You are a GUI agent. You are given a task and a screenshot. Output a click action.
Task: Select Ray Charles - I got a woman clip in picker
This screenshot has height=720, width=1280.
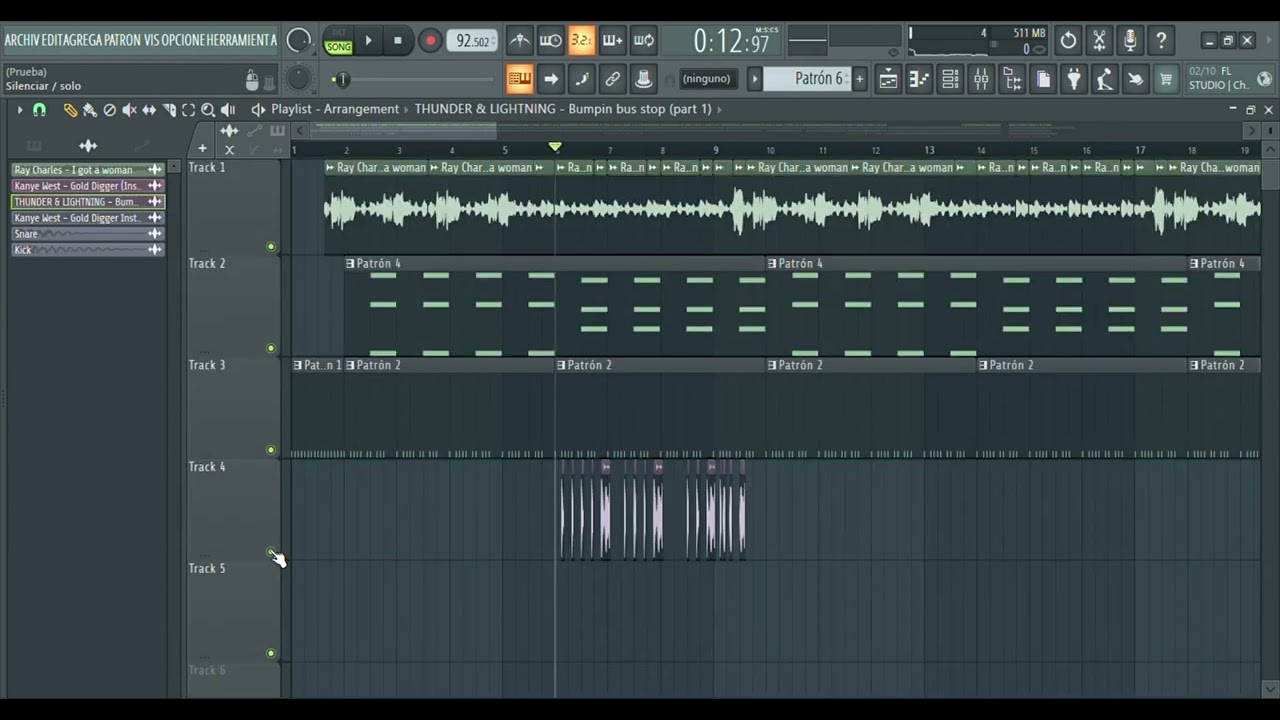point(88,170)
